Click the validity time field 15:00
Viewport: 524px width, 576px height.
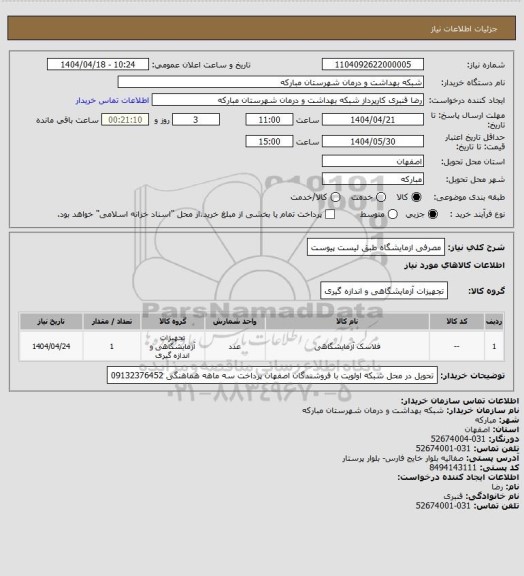click(x=269, y=141)
